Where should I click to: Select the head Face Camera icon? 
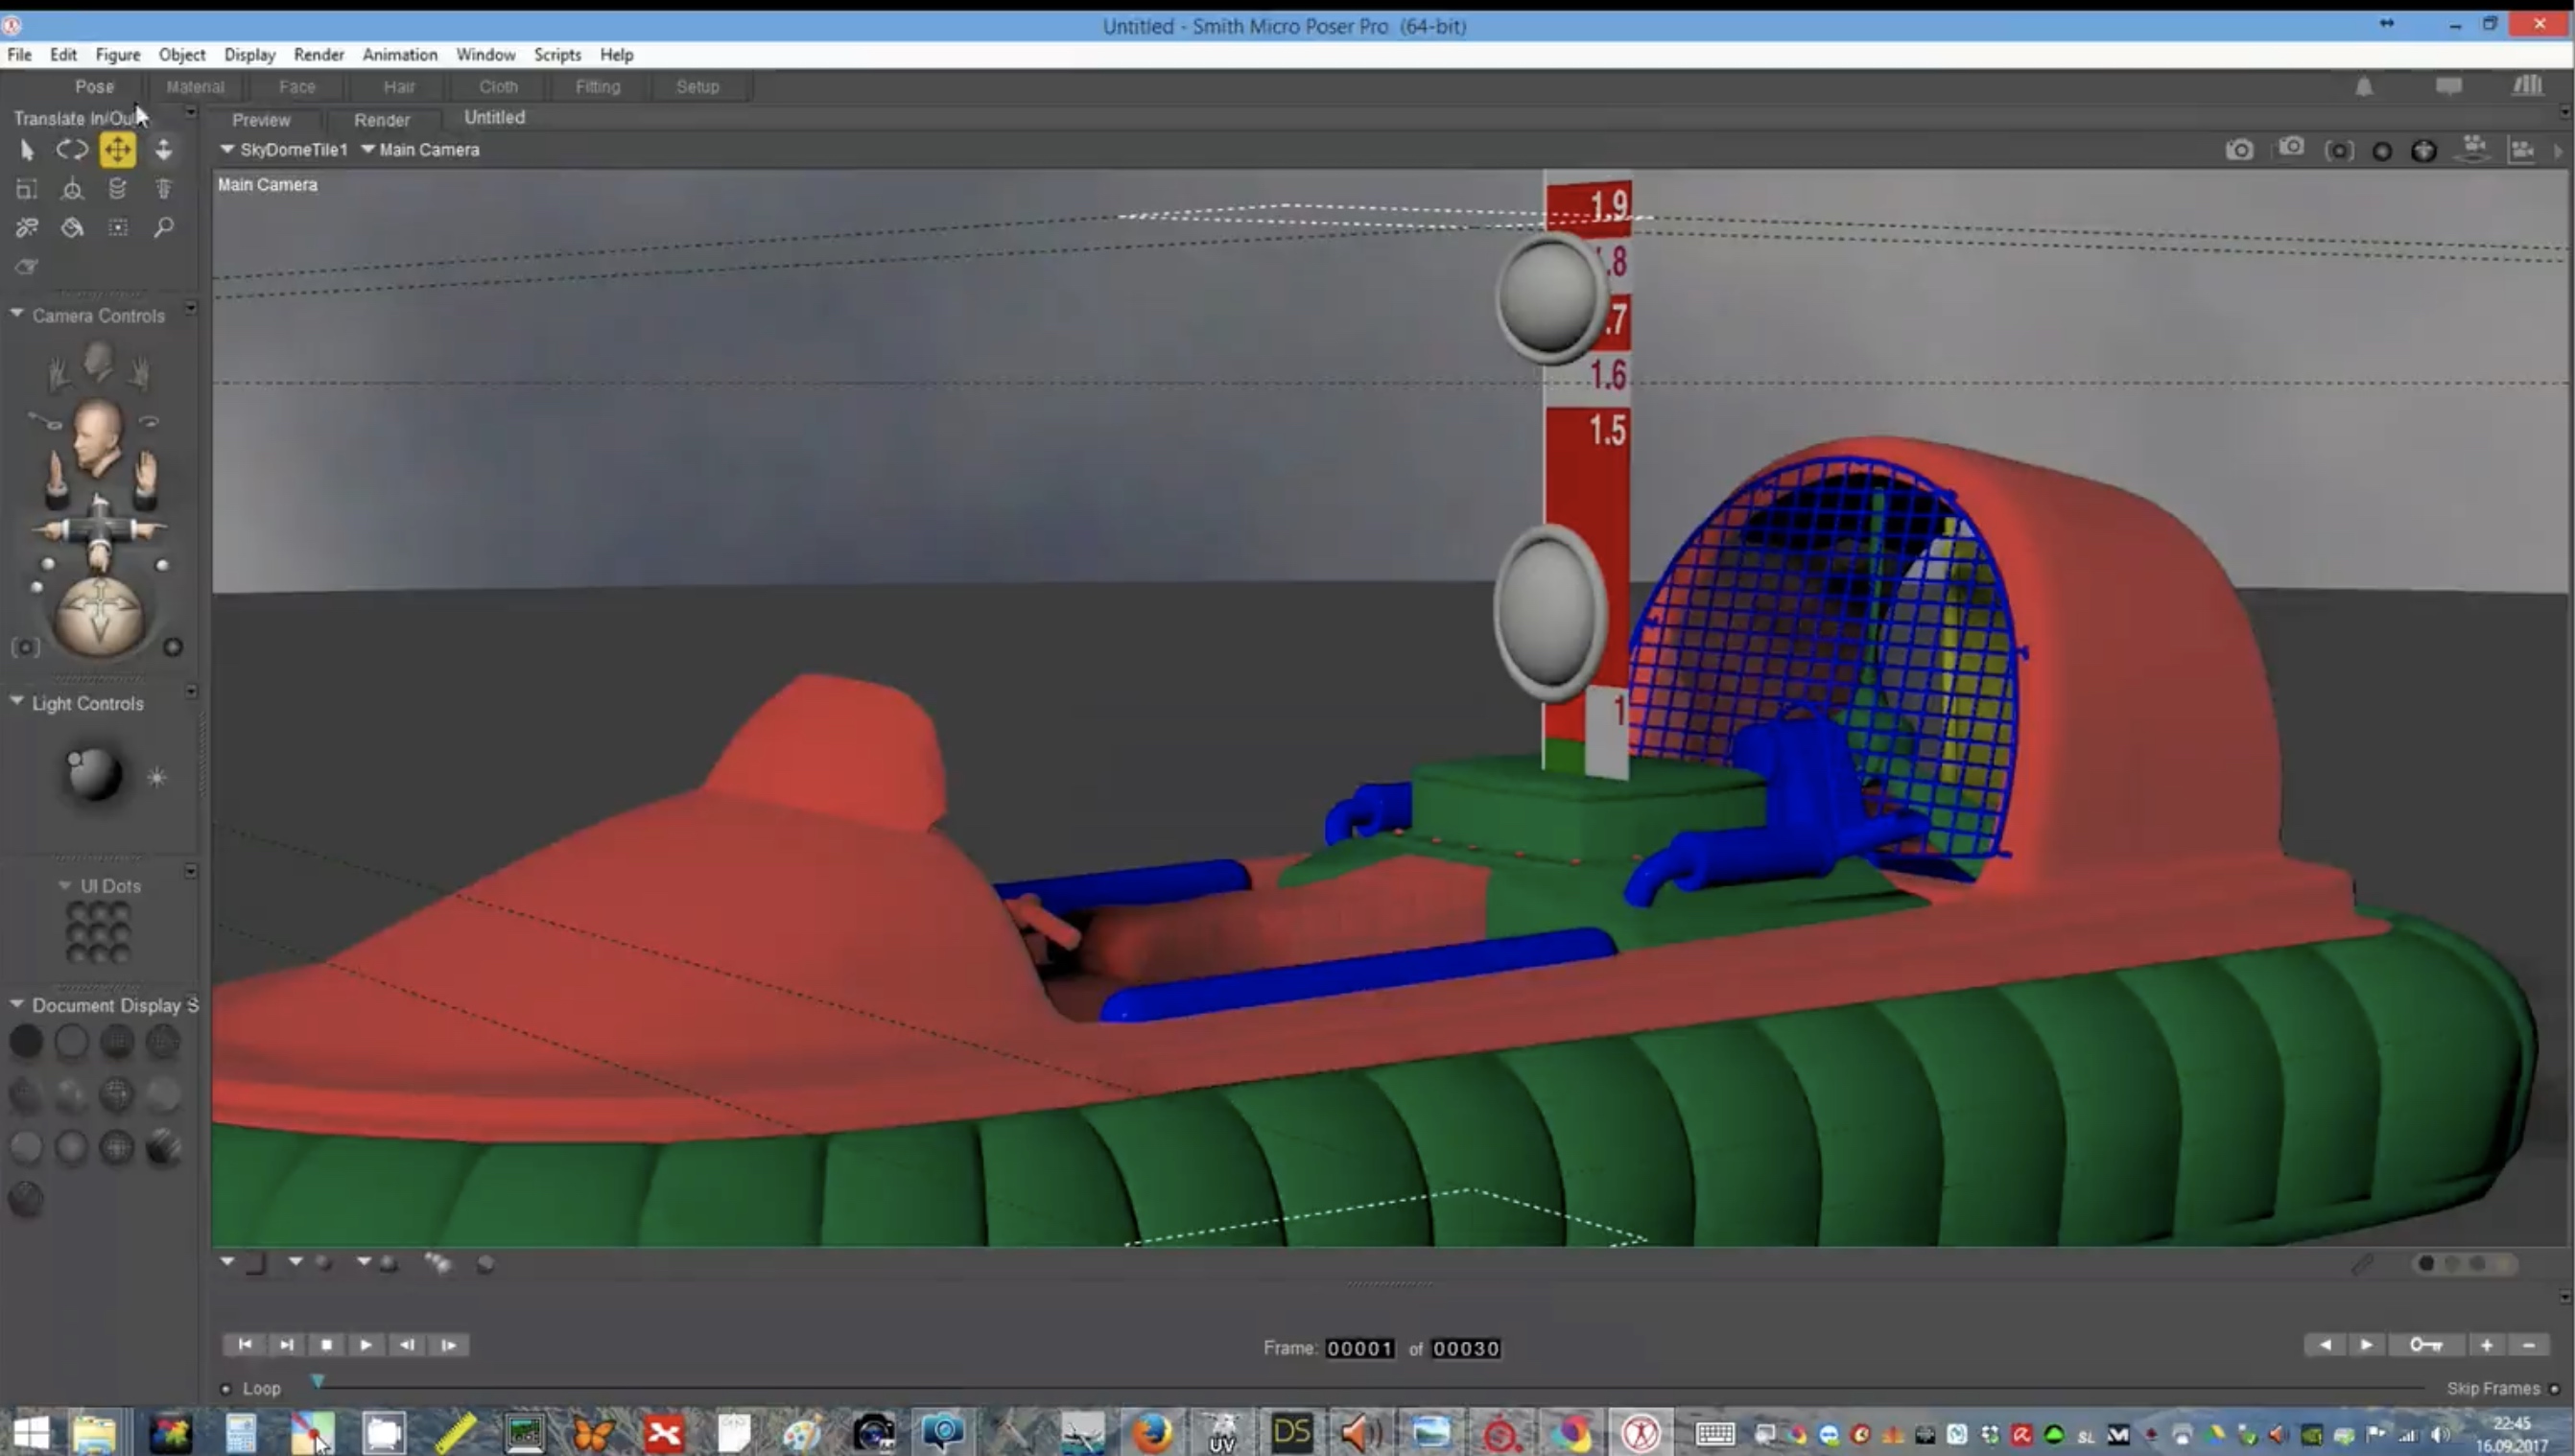pyautogui.click(x=98, y=358)
